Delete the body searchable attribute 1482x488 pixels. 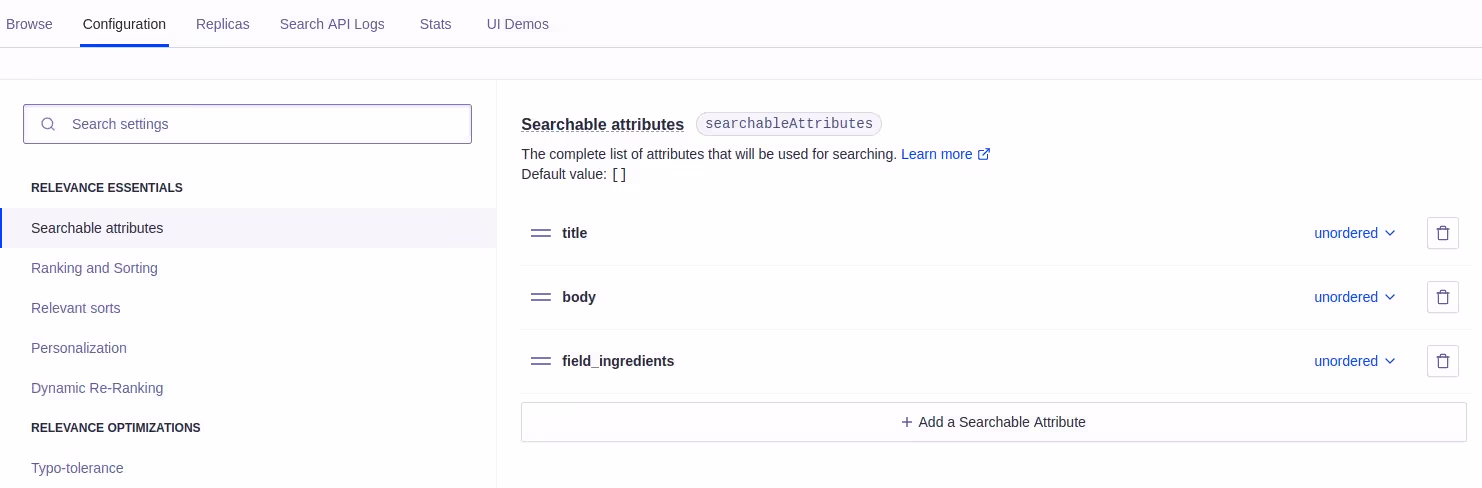[1442, 297]
